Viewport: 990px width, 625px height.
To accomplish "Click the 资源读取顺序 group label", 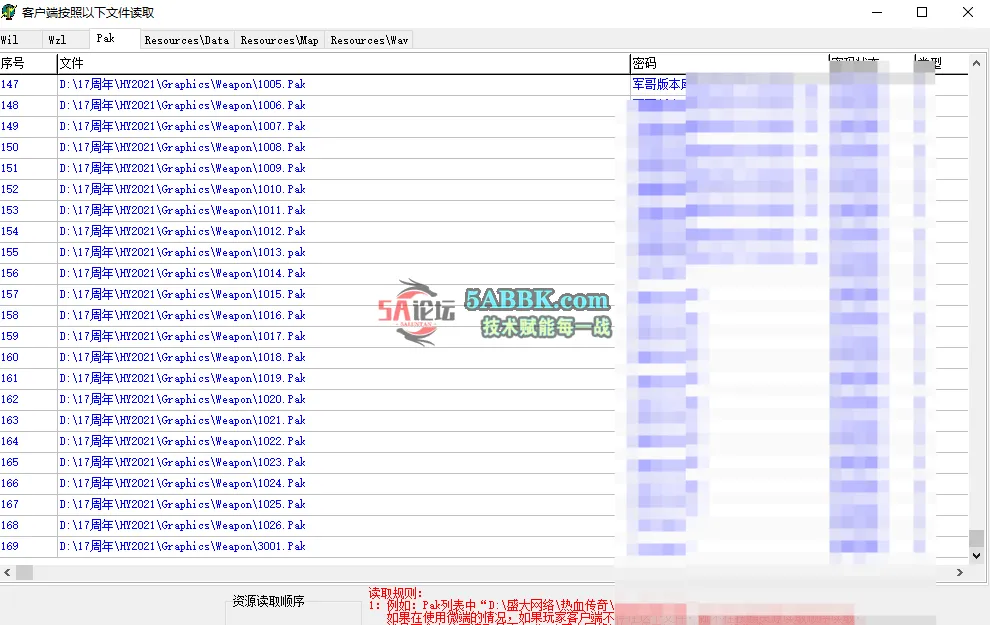I will pos(268,601).
